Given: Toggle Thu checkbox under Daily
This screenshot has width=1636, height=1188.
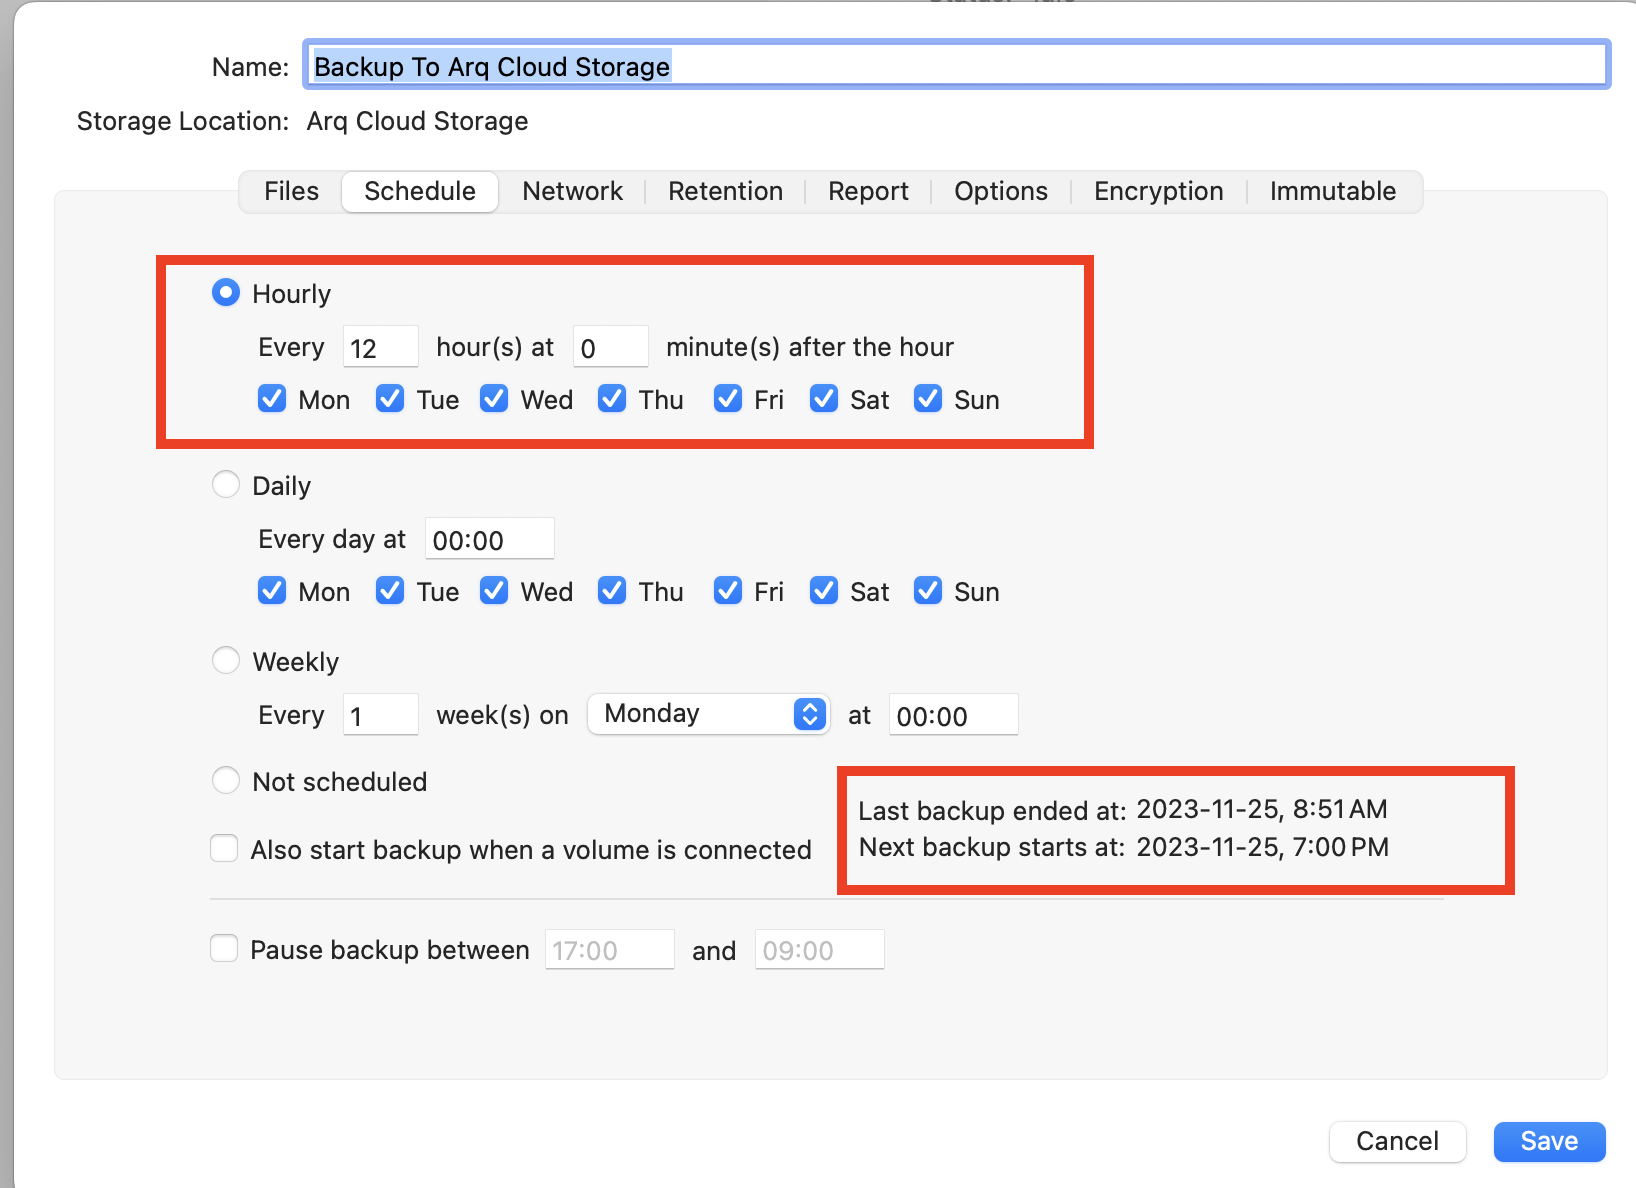Looking at the screenshot, I should 612,591.
